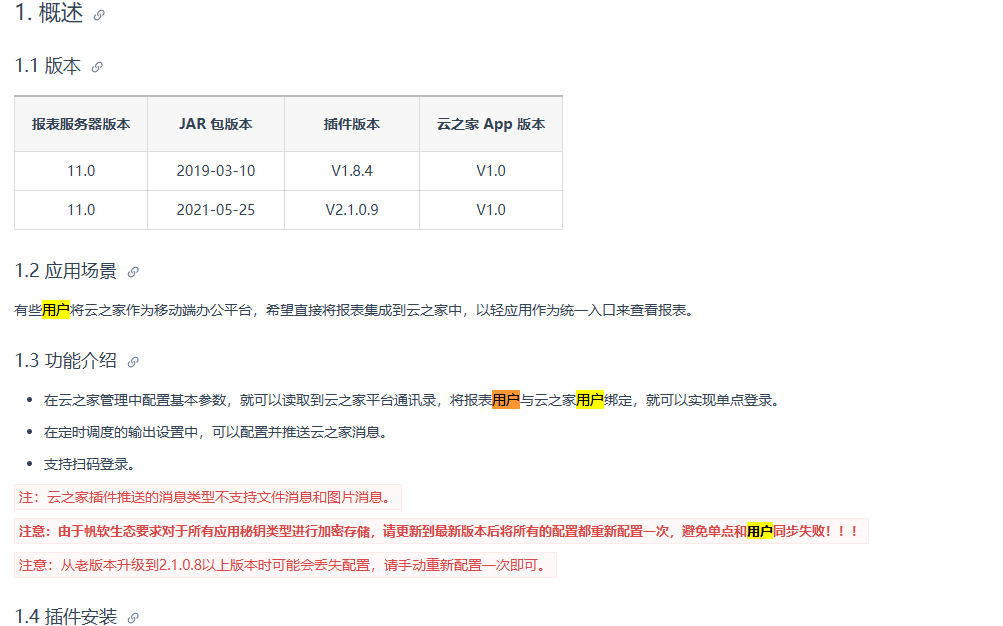Click the plugin version cell 'V2.1.0.9'
The image size is (1003, 626).
[x=352, y=210]
